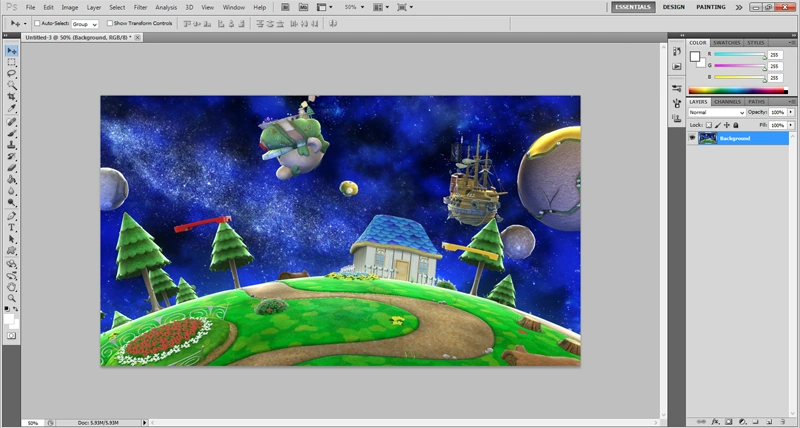Expand more workspaces chevron
Image resolution: width=800 pixels, height=428 pixels.
click(x=739, y=7)
